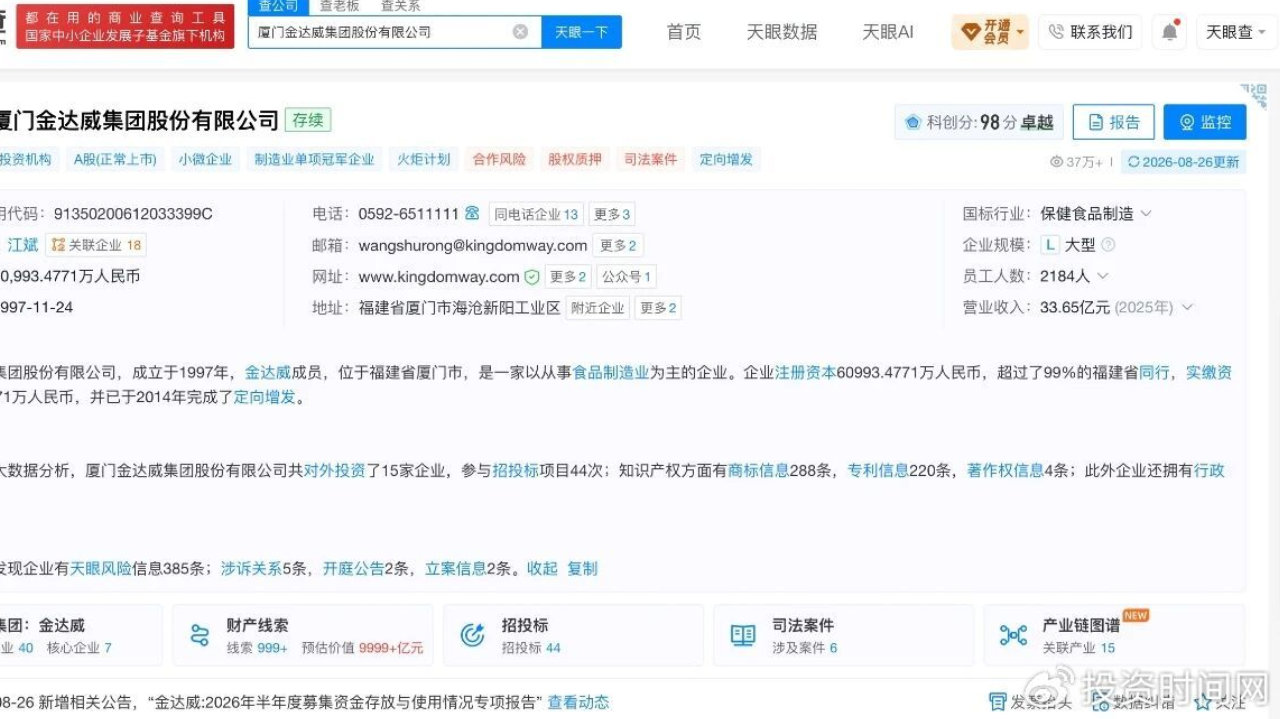
Task: Click the 监控 button
Action: 1205,122
